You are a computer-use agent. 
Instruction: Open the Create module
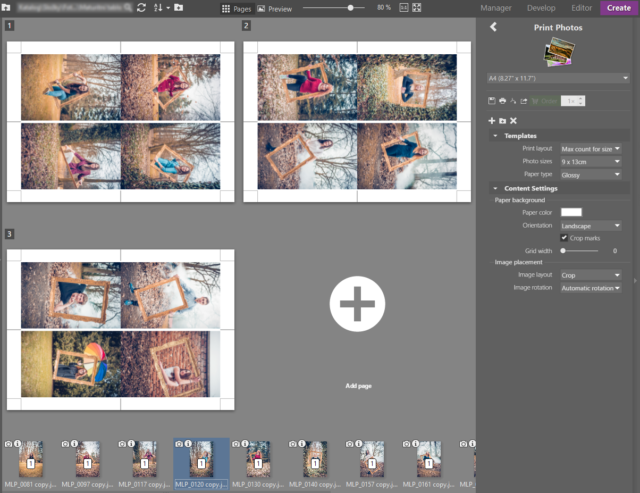tap(619, 8)
